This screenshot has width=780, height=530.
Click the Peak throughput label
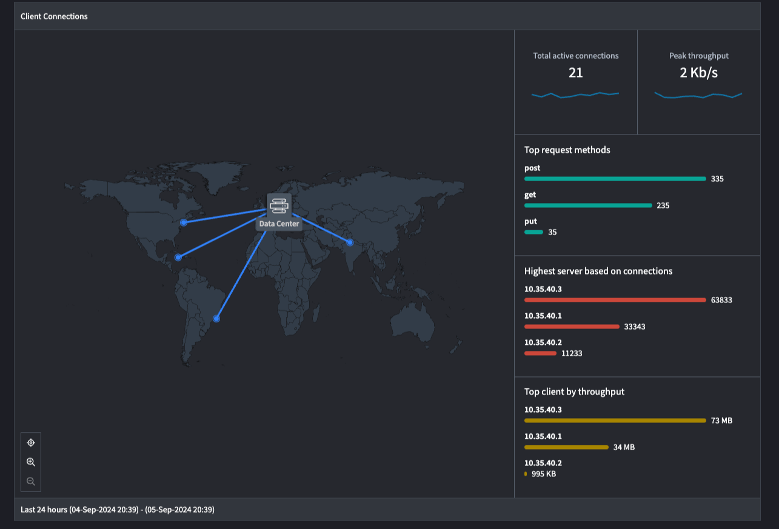coord(698,56)
